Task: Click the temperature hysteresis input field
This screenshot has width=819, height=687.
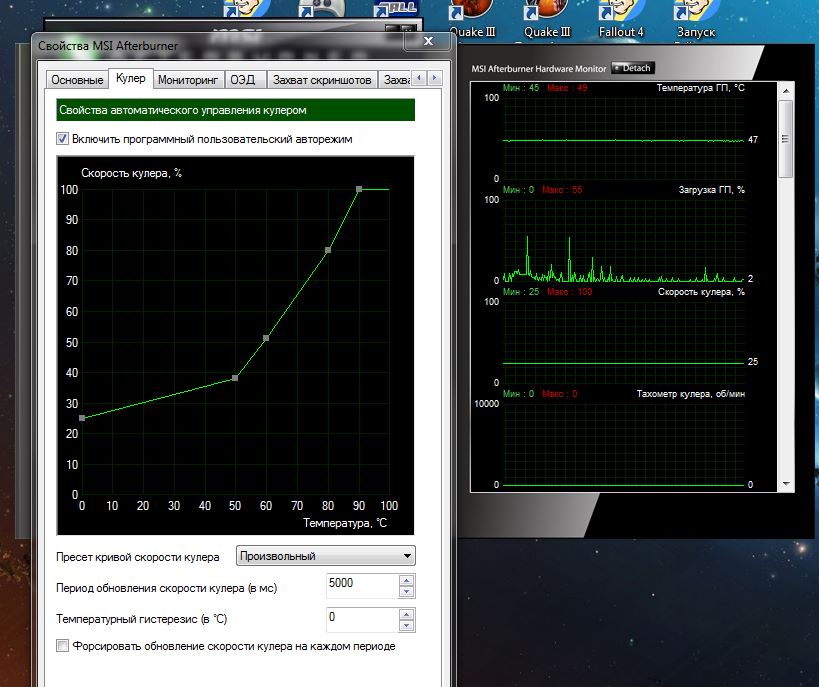Action: pyautogui.click(x=360, y=617)
